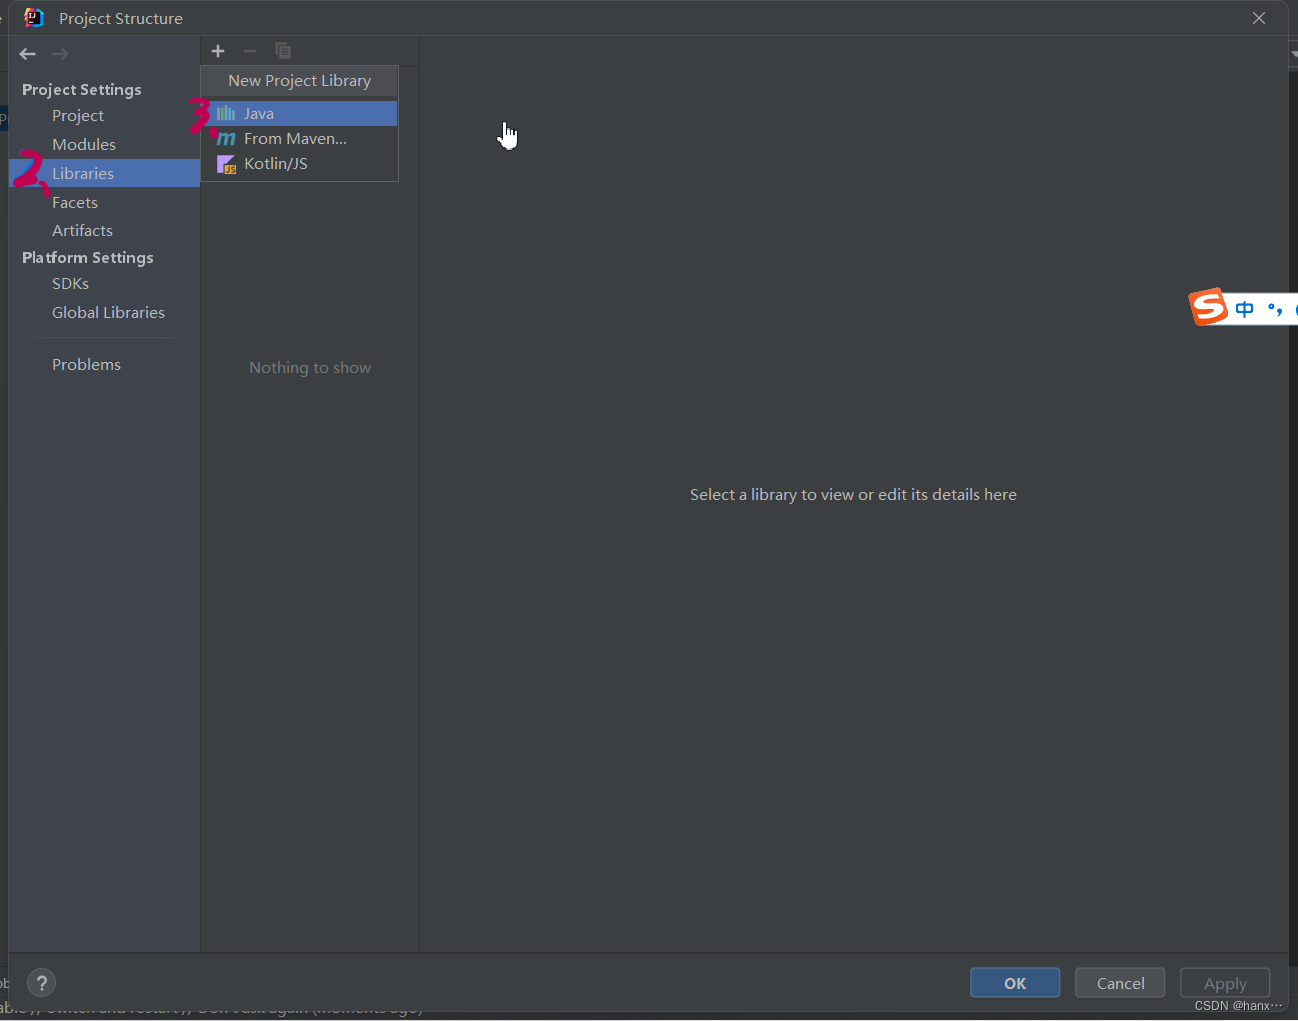
Task: Confirm changes with the OK button
Action: coord(1014,982)
